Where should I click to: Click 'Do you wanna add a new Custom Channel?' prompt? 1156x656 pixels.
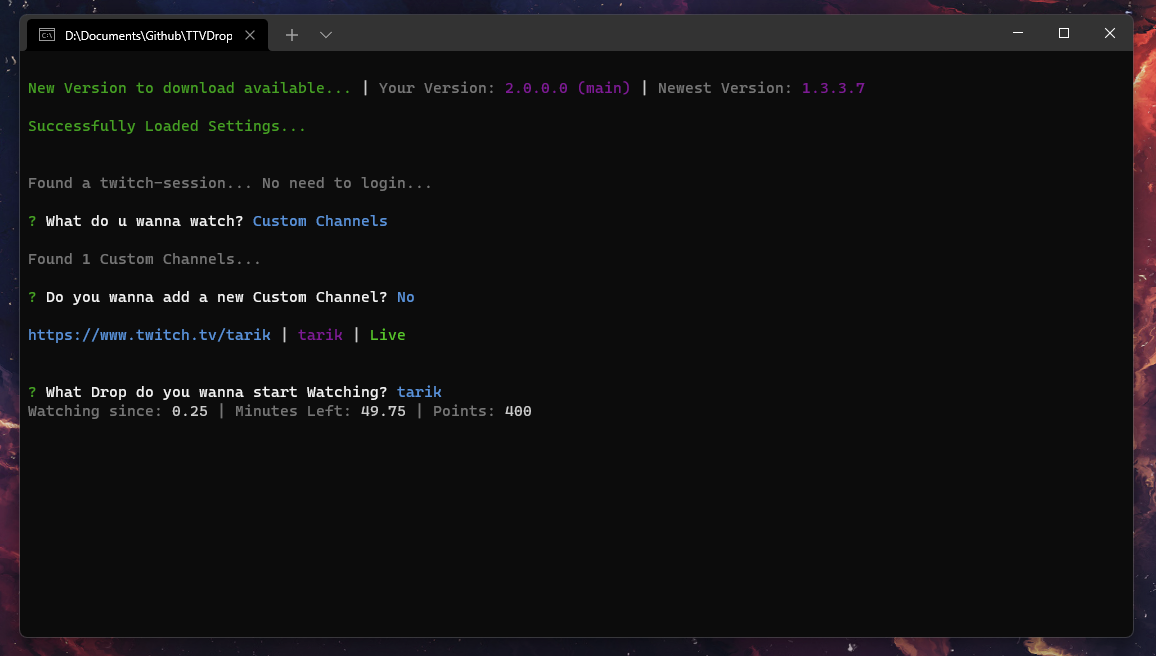tap(216, 297)
